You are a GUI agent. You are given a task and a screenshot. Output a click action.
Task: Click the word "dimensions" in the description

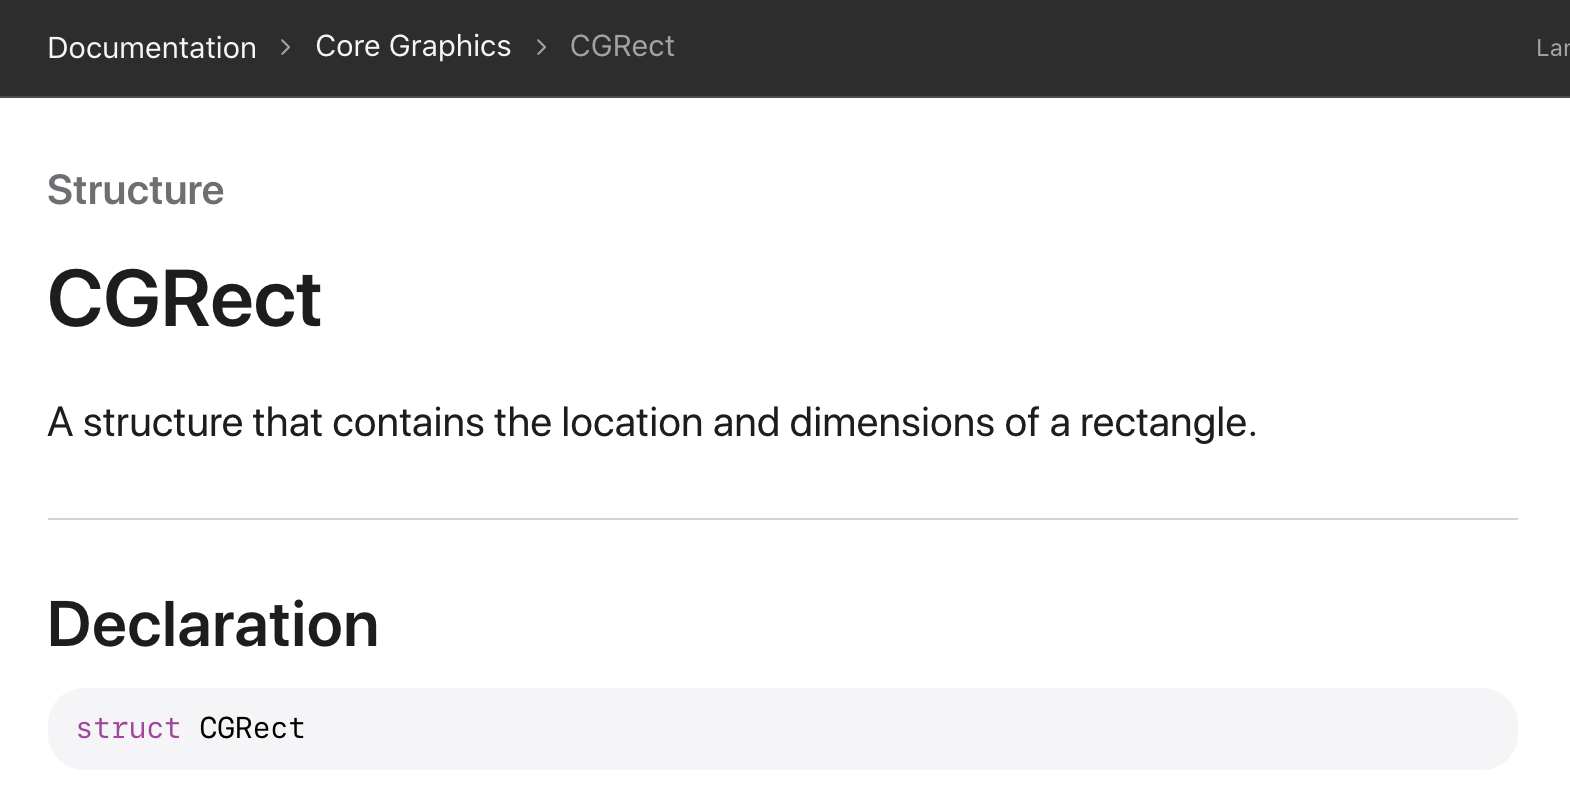click(892, 423)
